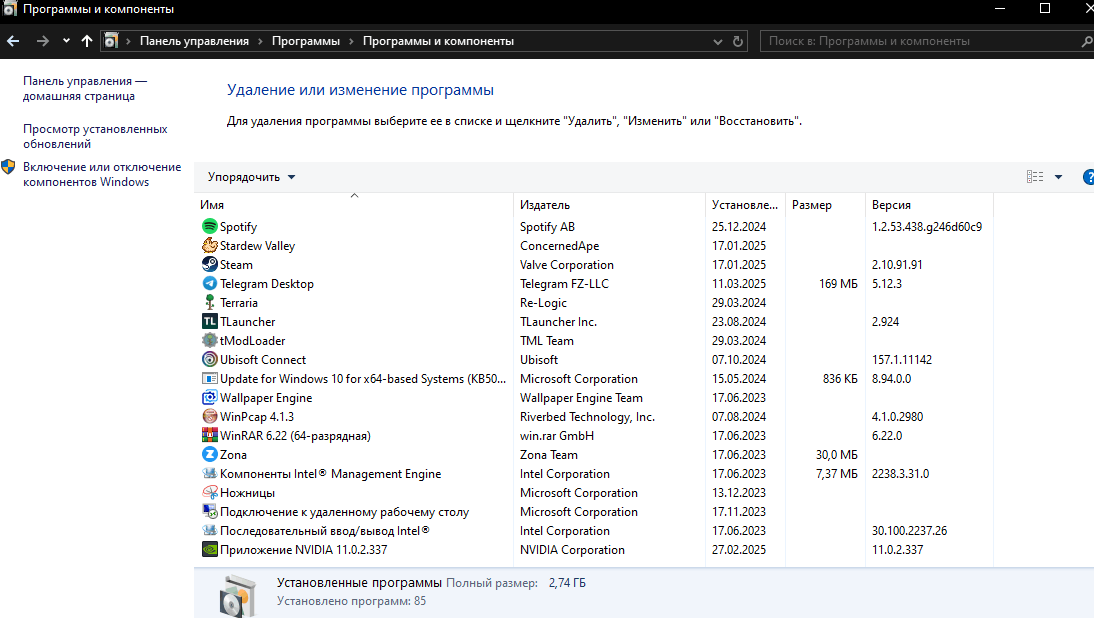Expand the chevron after Программы breadcrumb

click(351, 41)
